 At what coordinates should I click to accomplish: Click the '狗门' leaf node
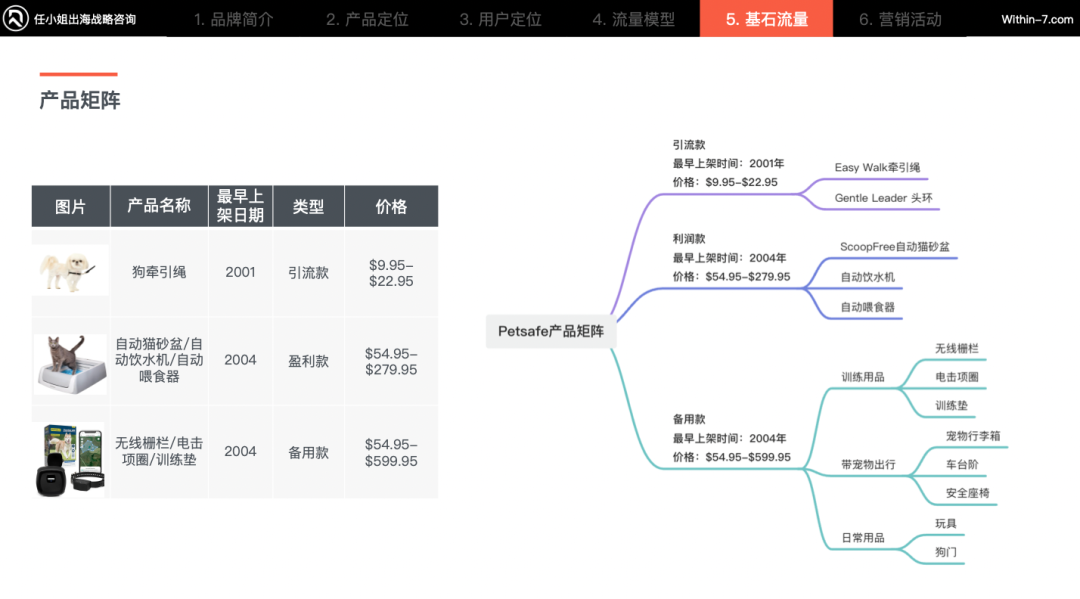[946, 552]
